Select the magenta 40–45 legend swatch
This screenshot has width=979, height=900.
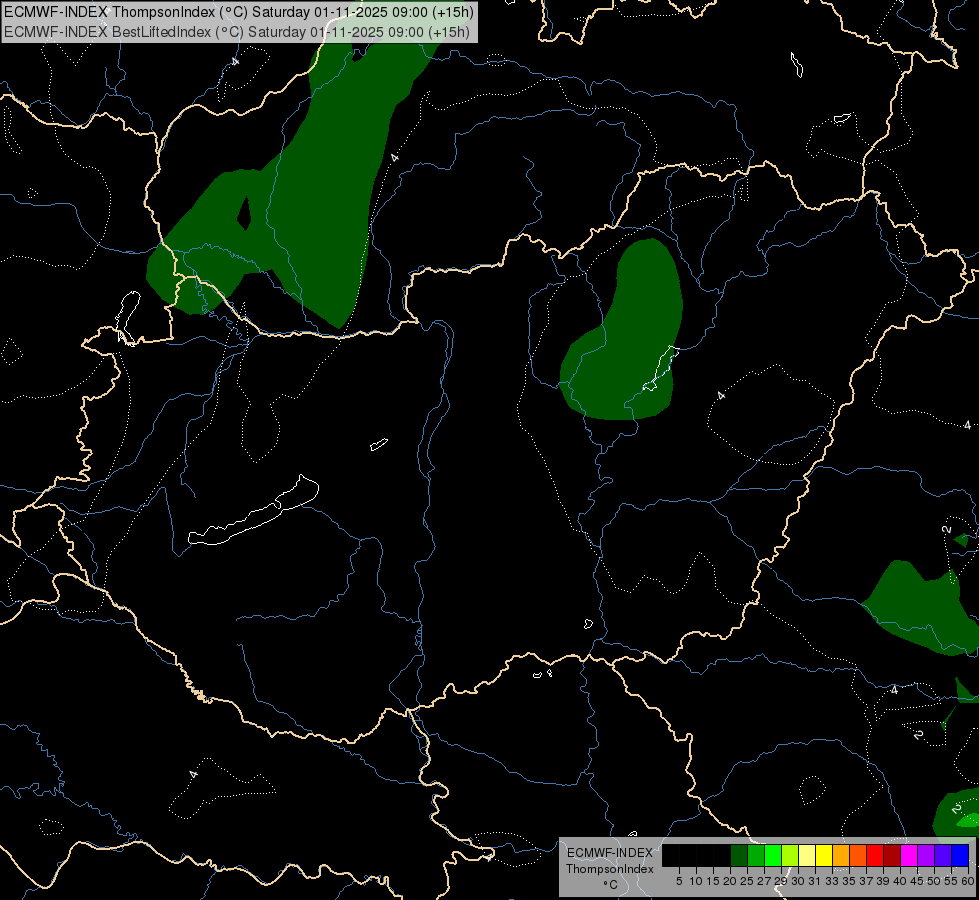pos(909,856)
